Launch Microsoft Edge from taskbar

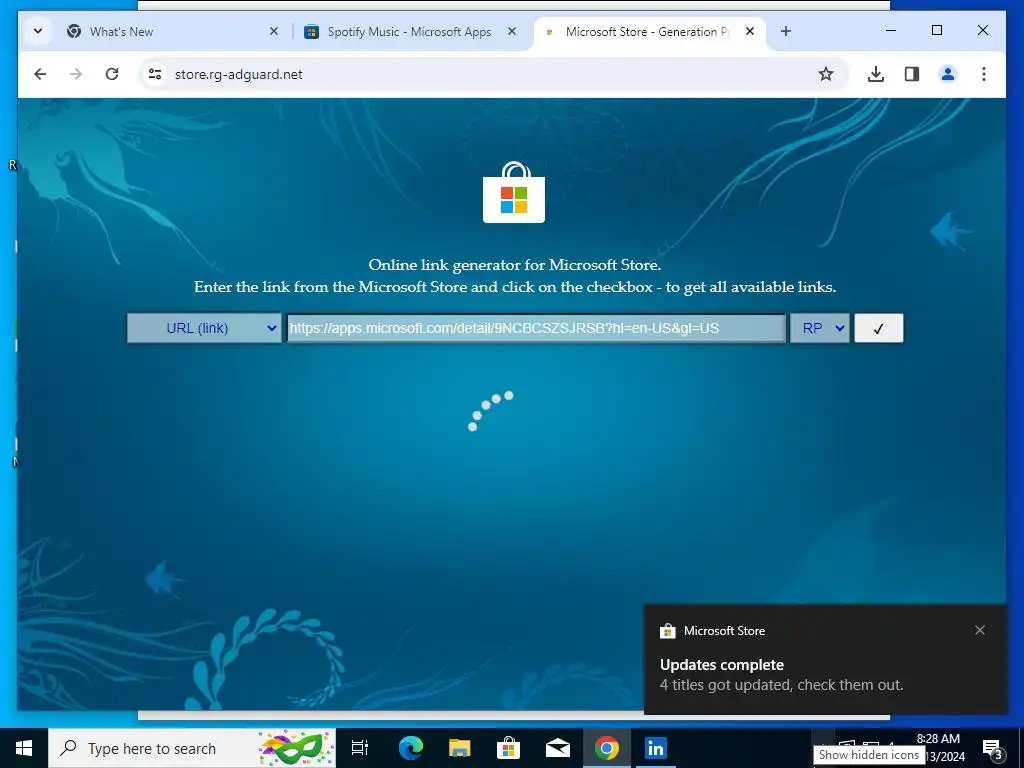pos(411,748)
